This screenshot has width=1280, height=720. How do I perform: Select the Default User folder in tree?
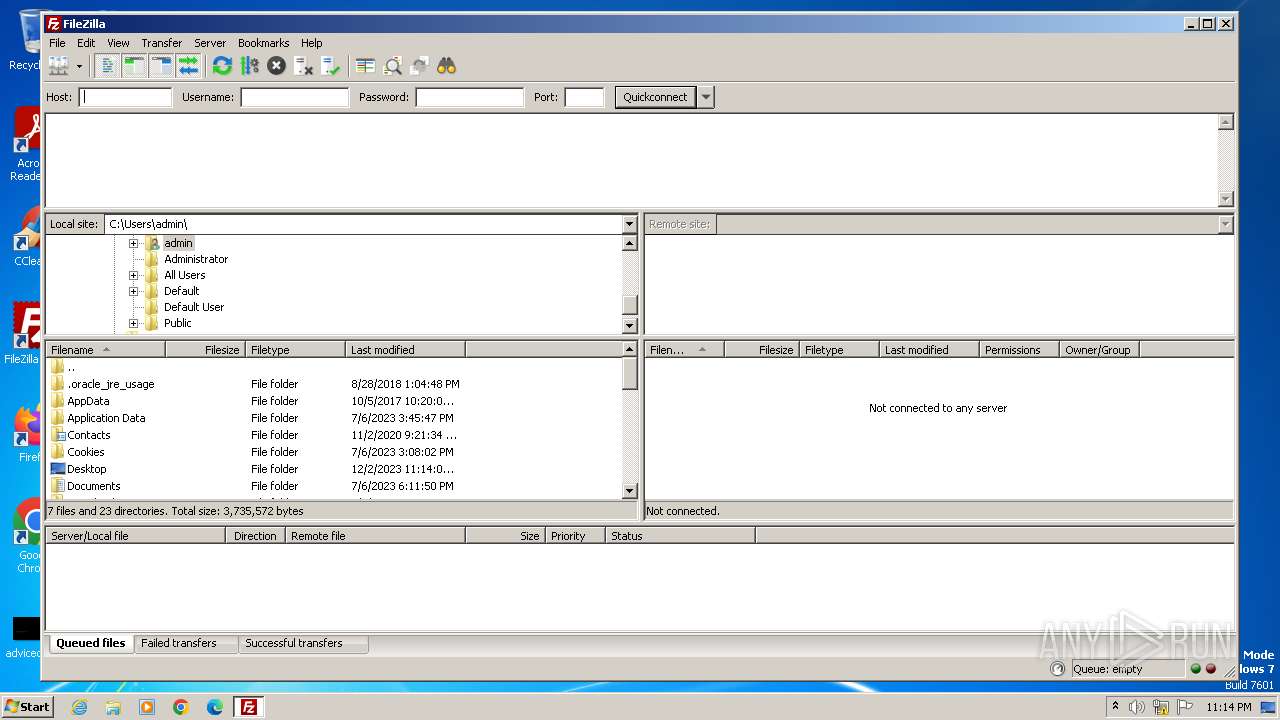[x=194, y=307]
